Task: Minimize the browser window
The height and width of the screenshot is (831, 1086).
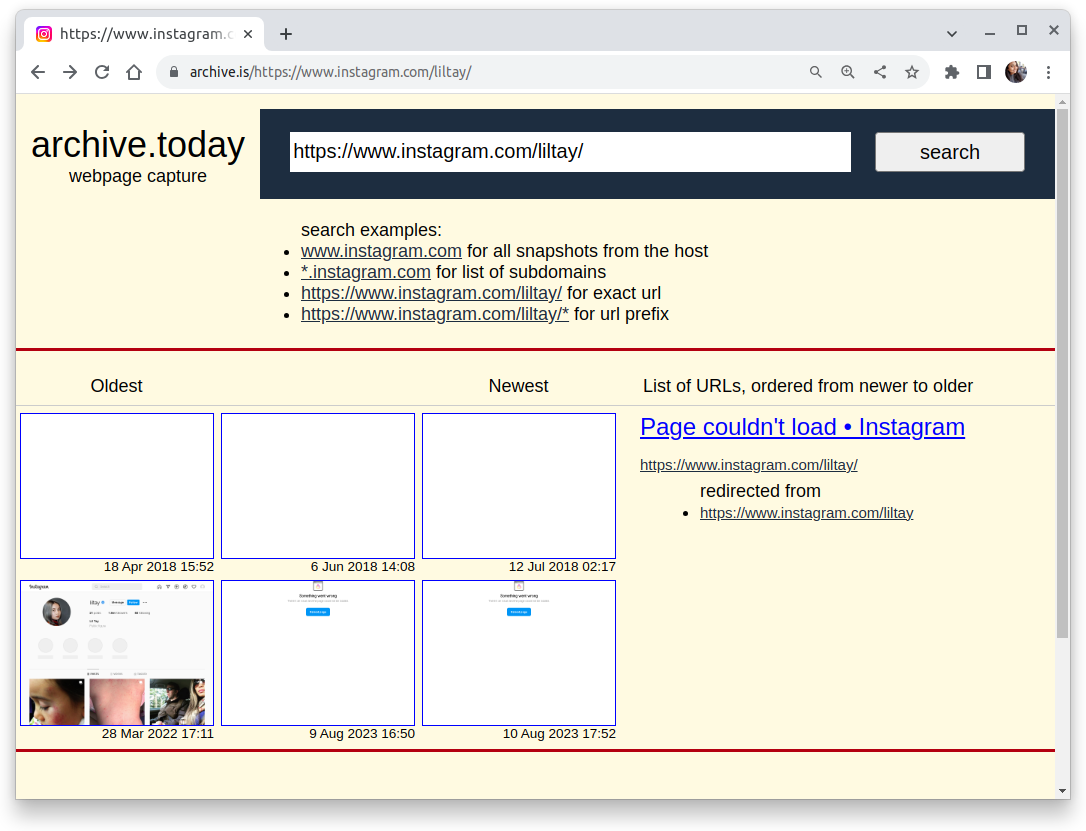Action: tap(990, 31)
